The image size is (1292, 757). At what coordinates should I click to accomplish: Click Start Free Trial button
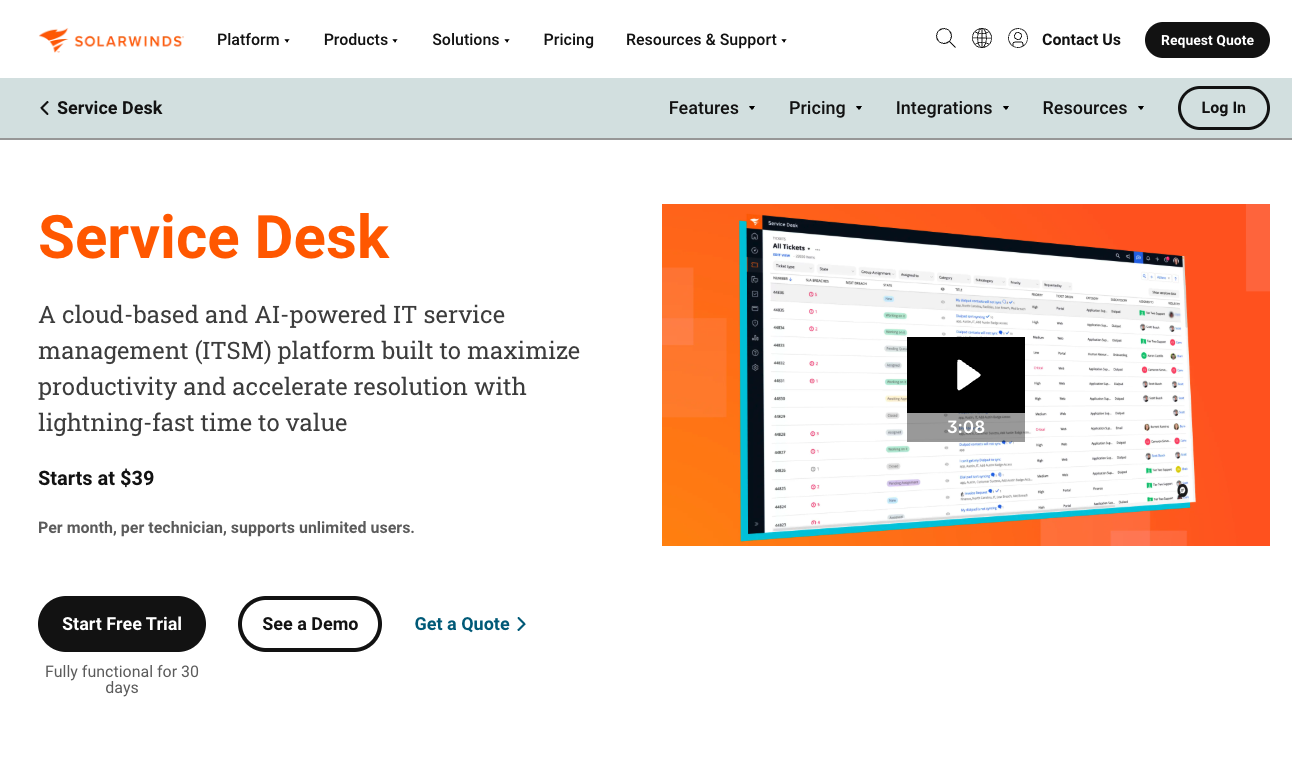point(122,624)
